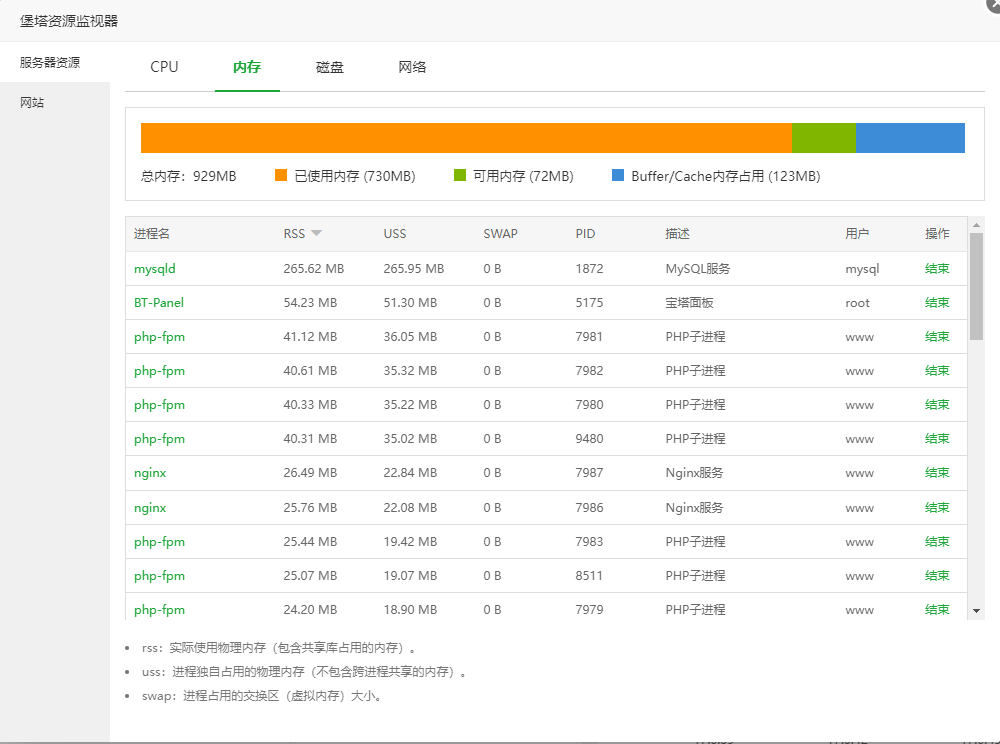
Task: Click the green segment of memory bar
Action: click(823, 138)
